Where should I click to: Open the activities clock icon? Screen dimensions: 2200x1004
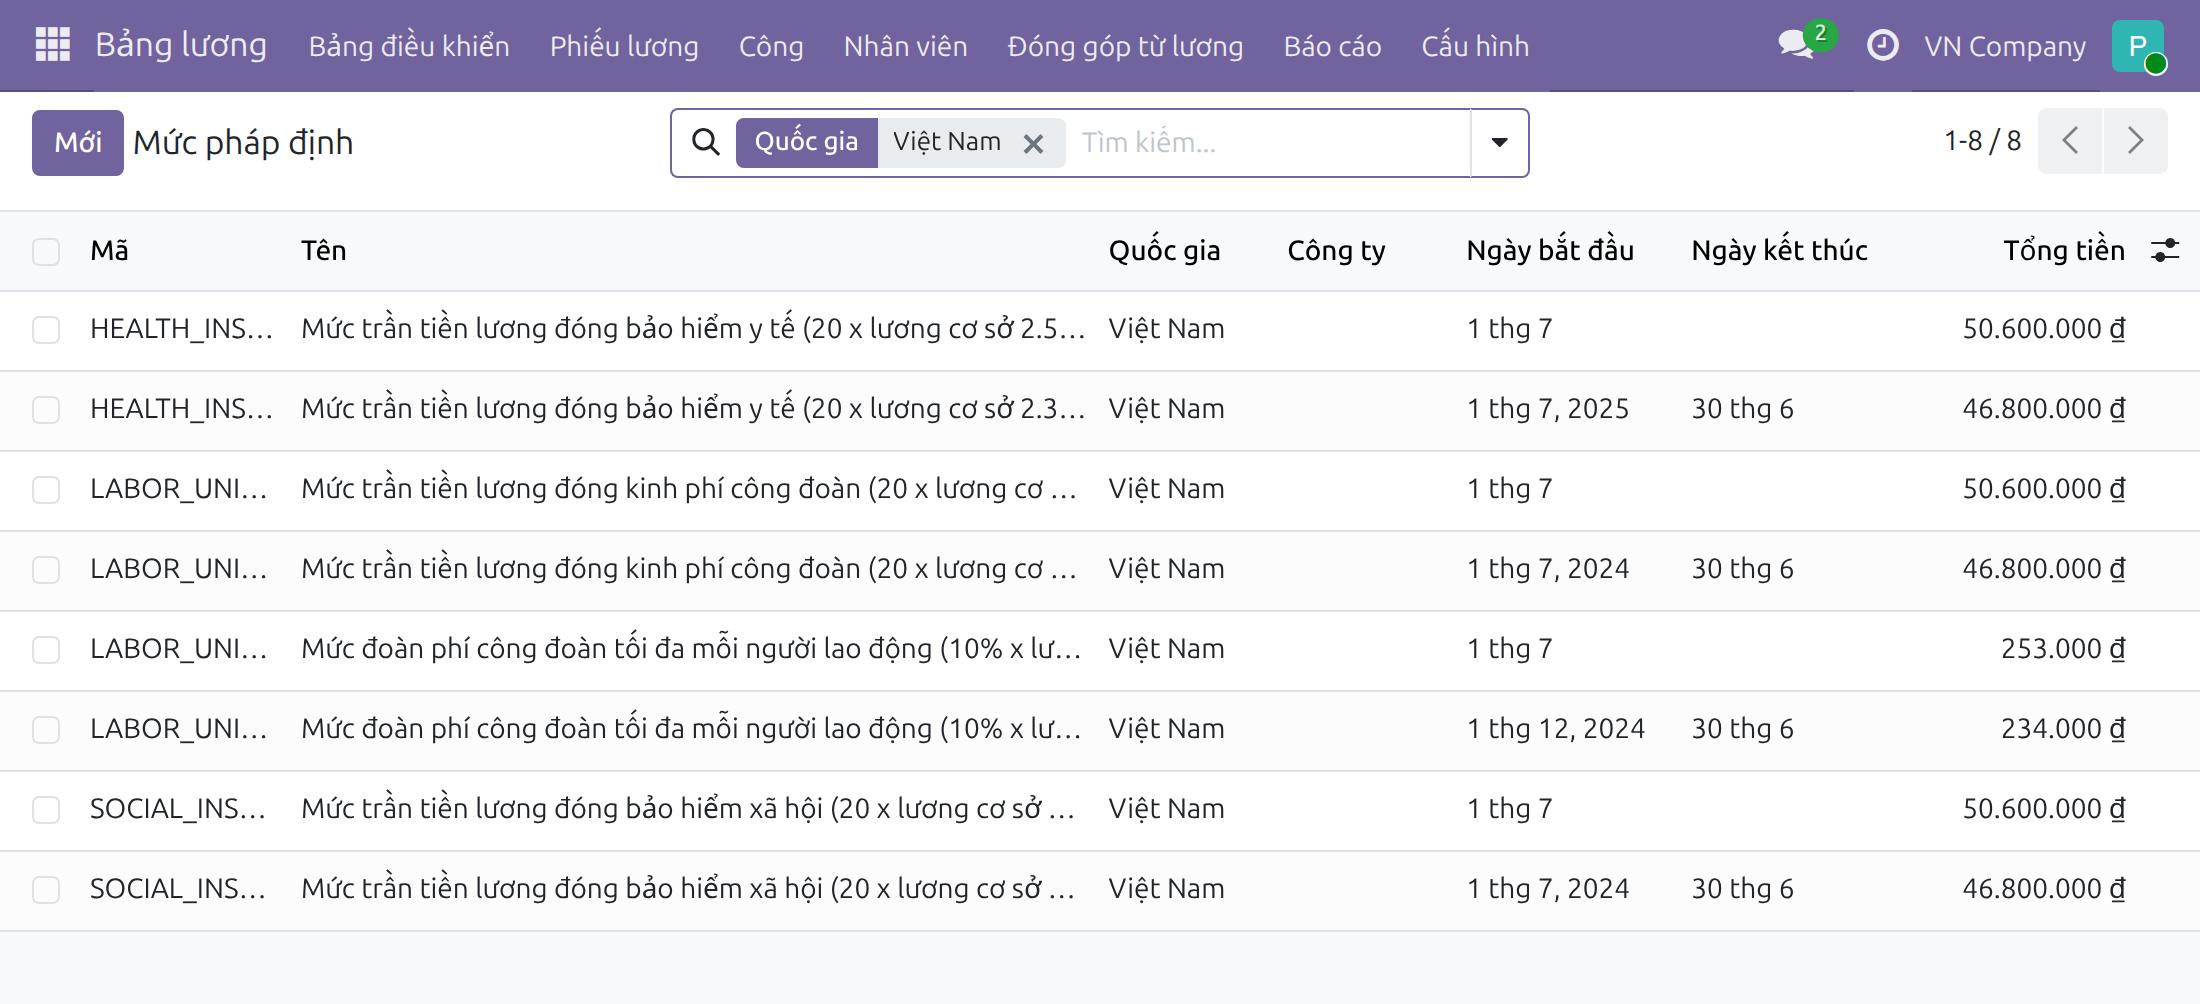pos(1883,45)
